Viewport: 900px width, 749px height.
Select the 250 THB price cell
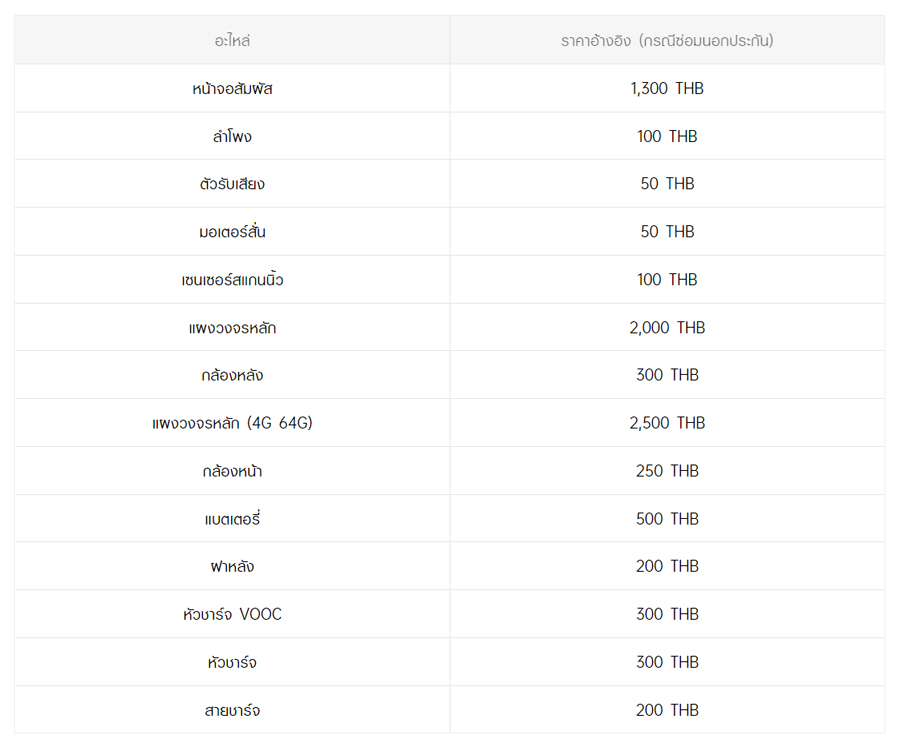tap(667, 471)
